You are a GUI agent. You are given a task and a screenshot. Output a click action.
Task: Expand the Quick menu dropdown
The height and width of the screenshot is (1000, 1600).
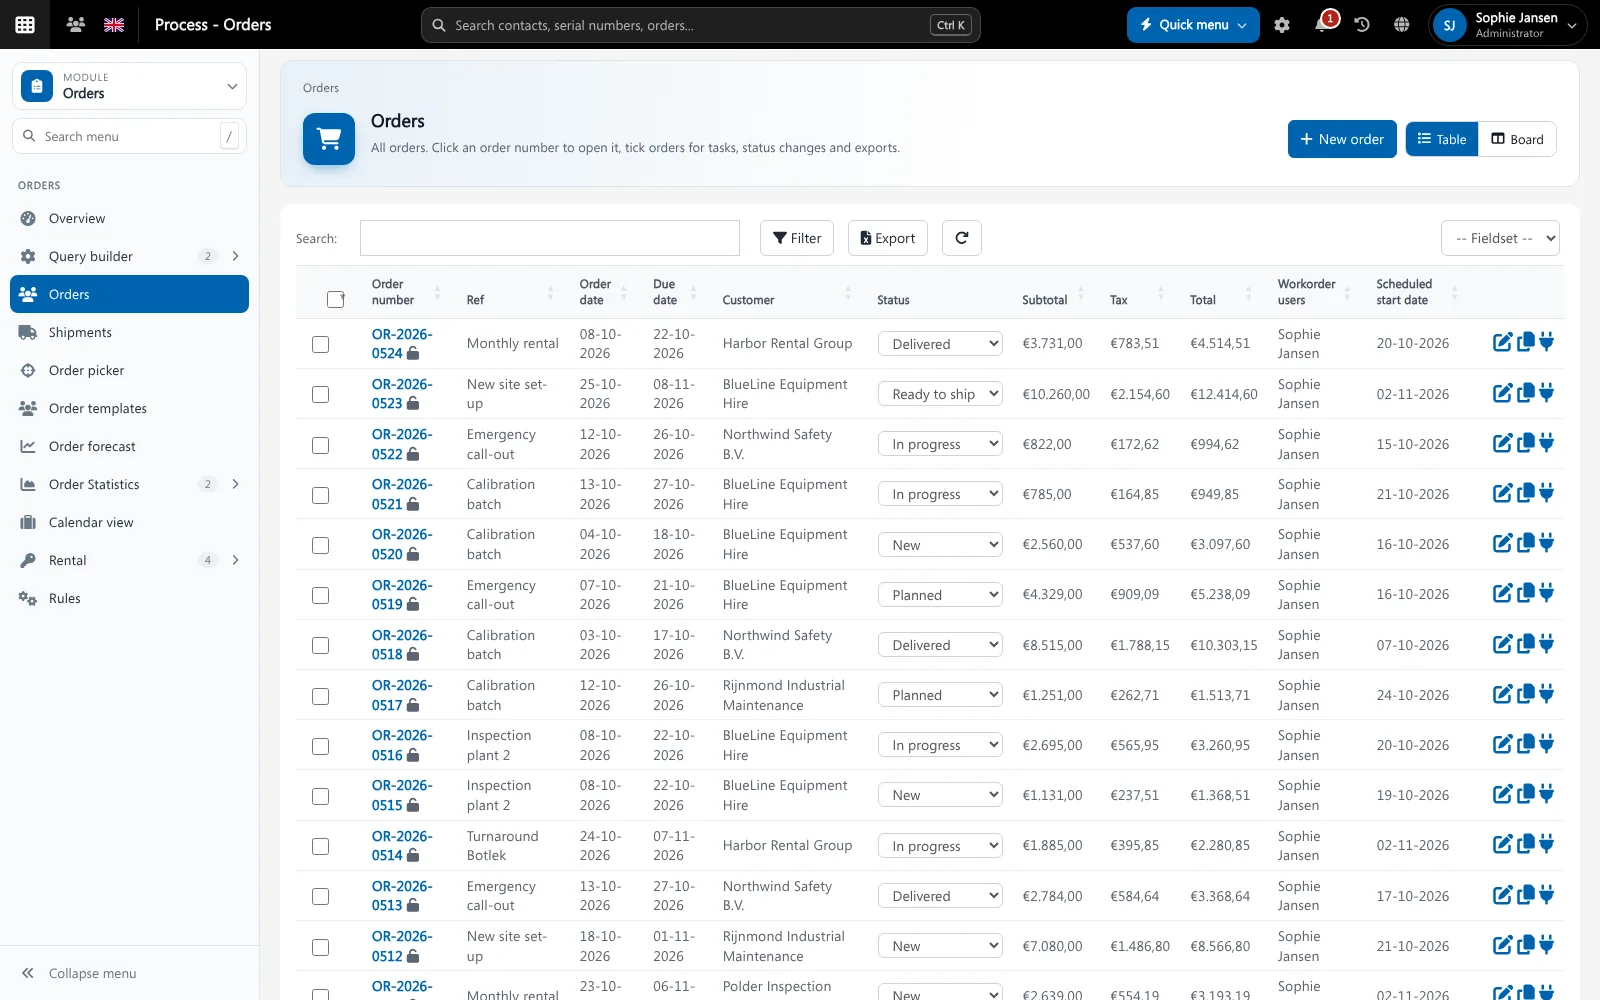1193,25
